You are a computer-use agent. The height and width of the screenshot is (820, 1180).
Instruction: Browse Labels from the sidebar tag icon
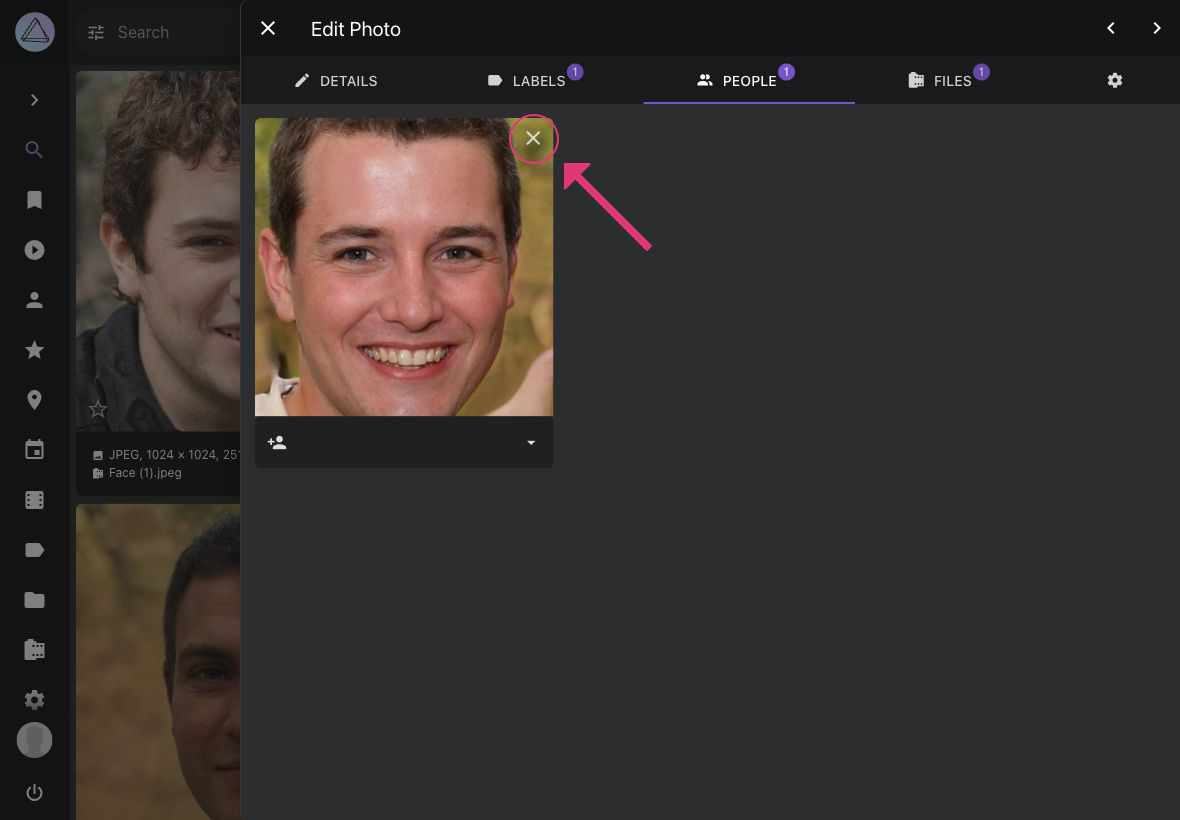34,549
